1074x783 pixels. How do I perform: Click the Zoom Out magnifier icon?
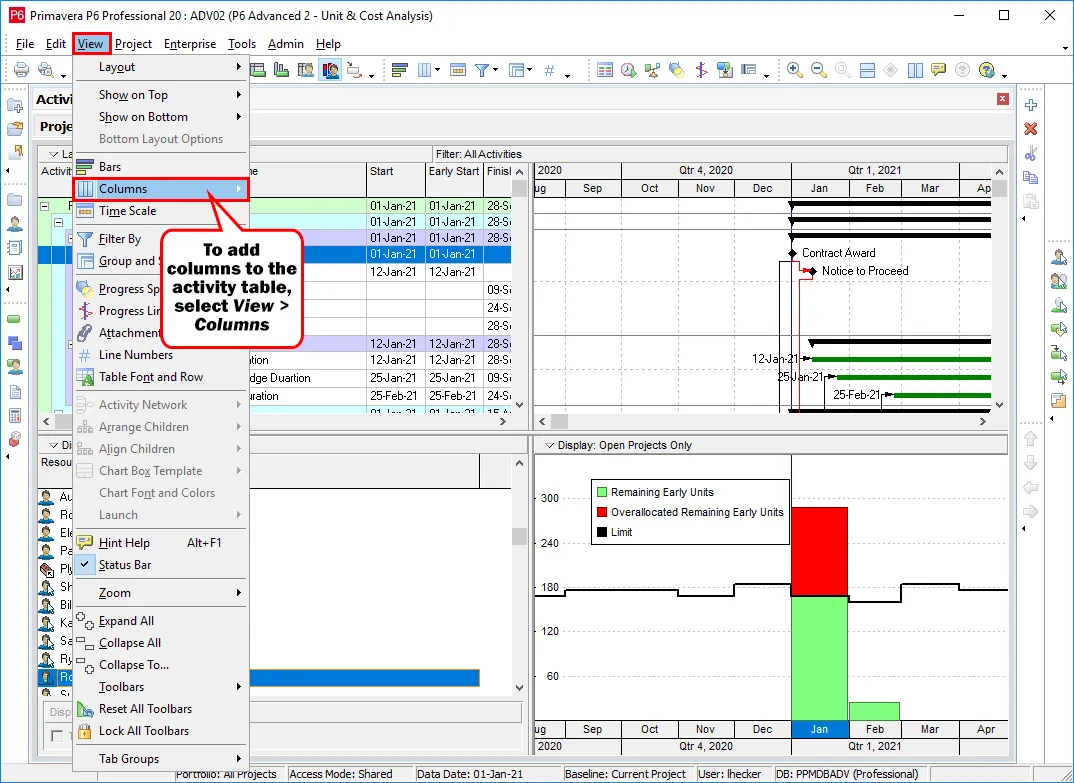pyautogui.click(x=818, y=70)
